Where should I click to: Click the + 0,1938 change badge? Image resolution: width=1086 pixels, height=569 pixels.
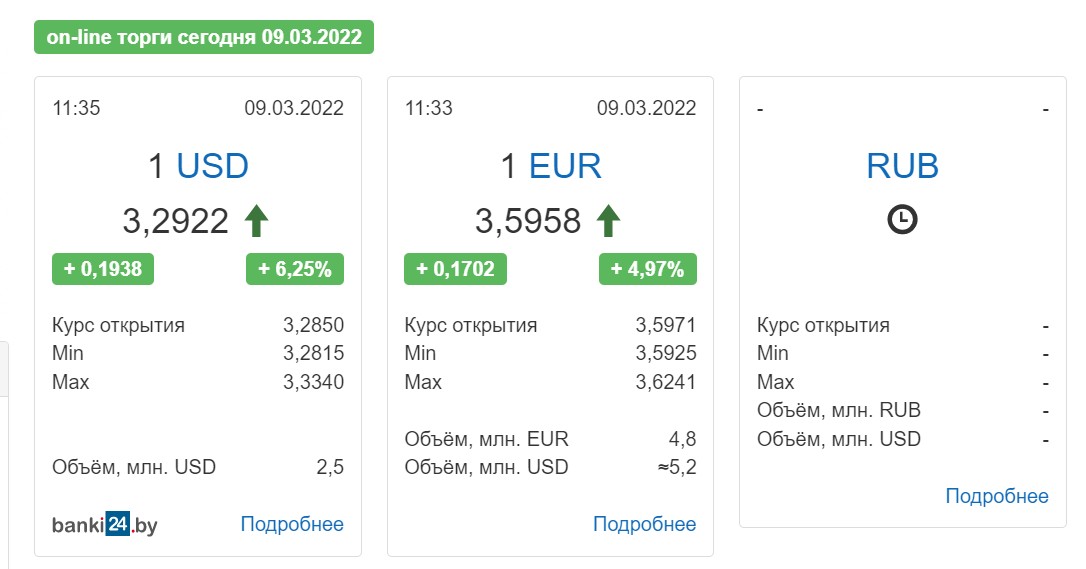coord(103,269)
